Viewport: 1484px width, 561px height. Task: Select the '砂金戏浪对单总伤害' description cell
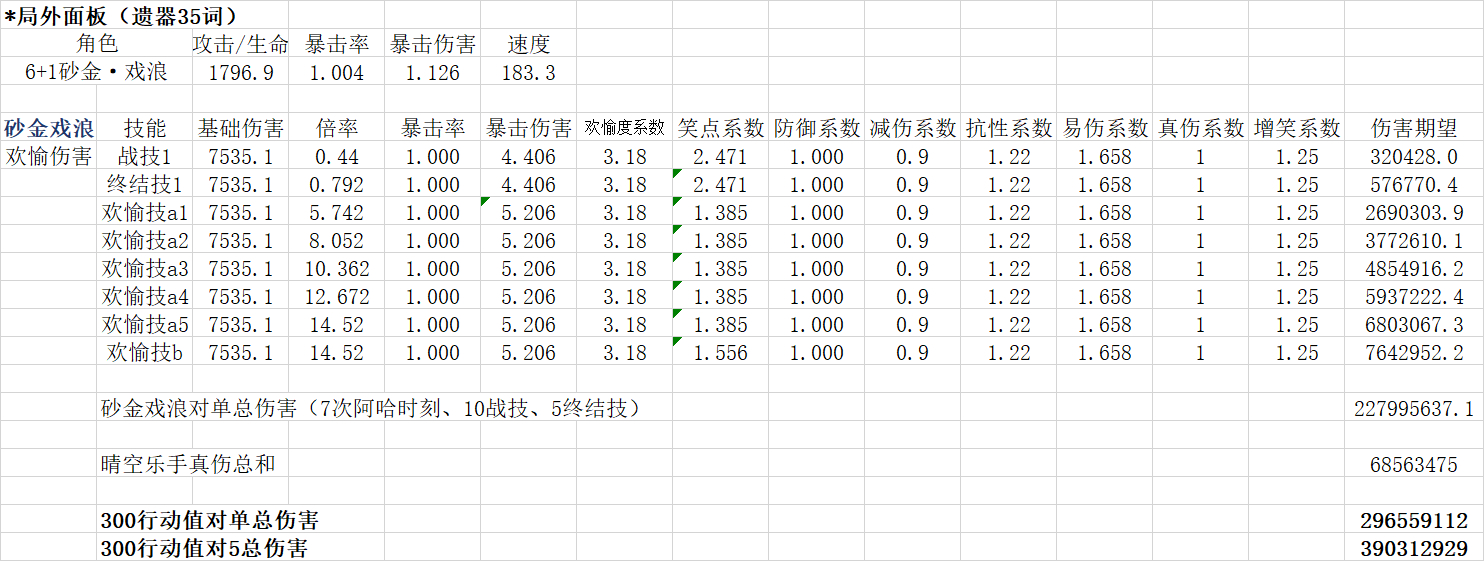pos(371,408)
